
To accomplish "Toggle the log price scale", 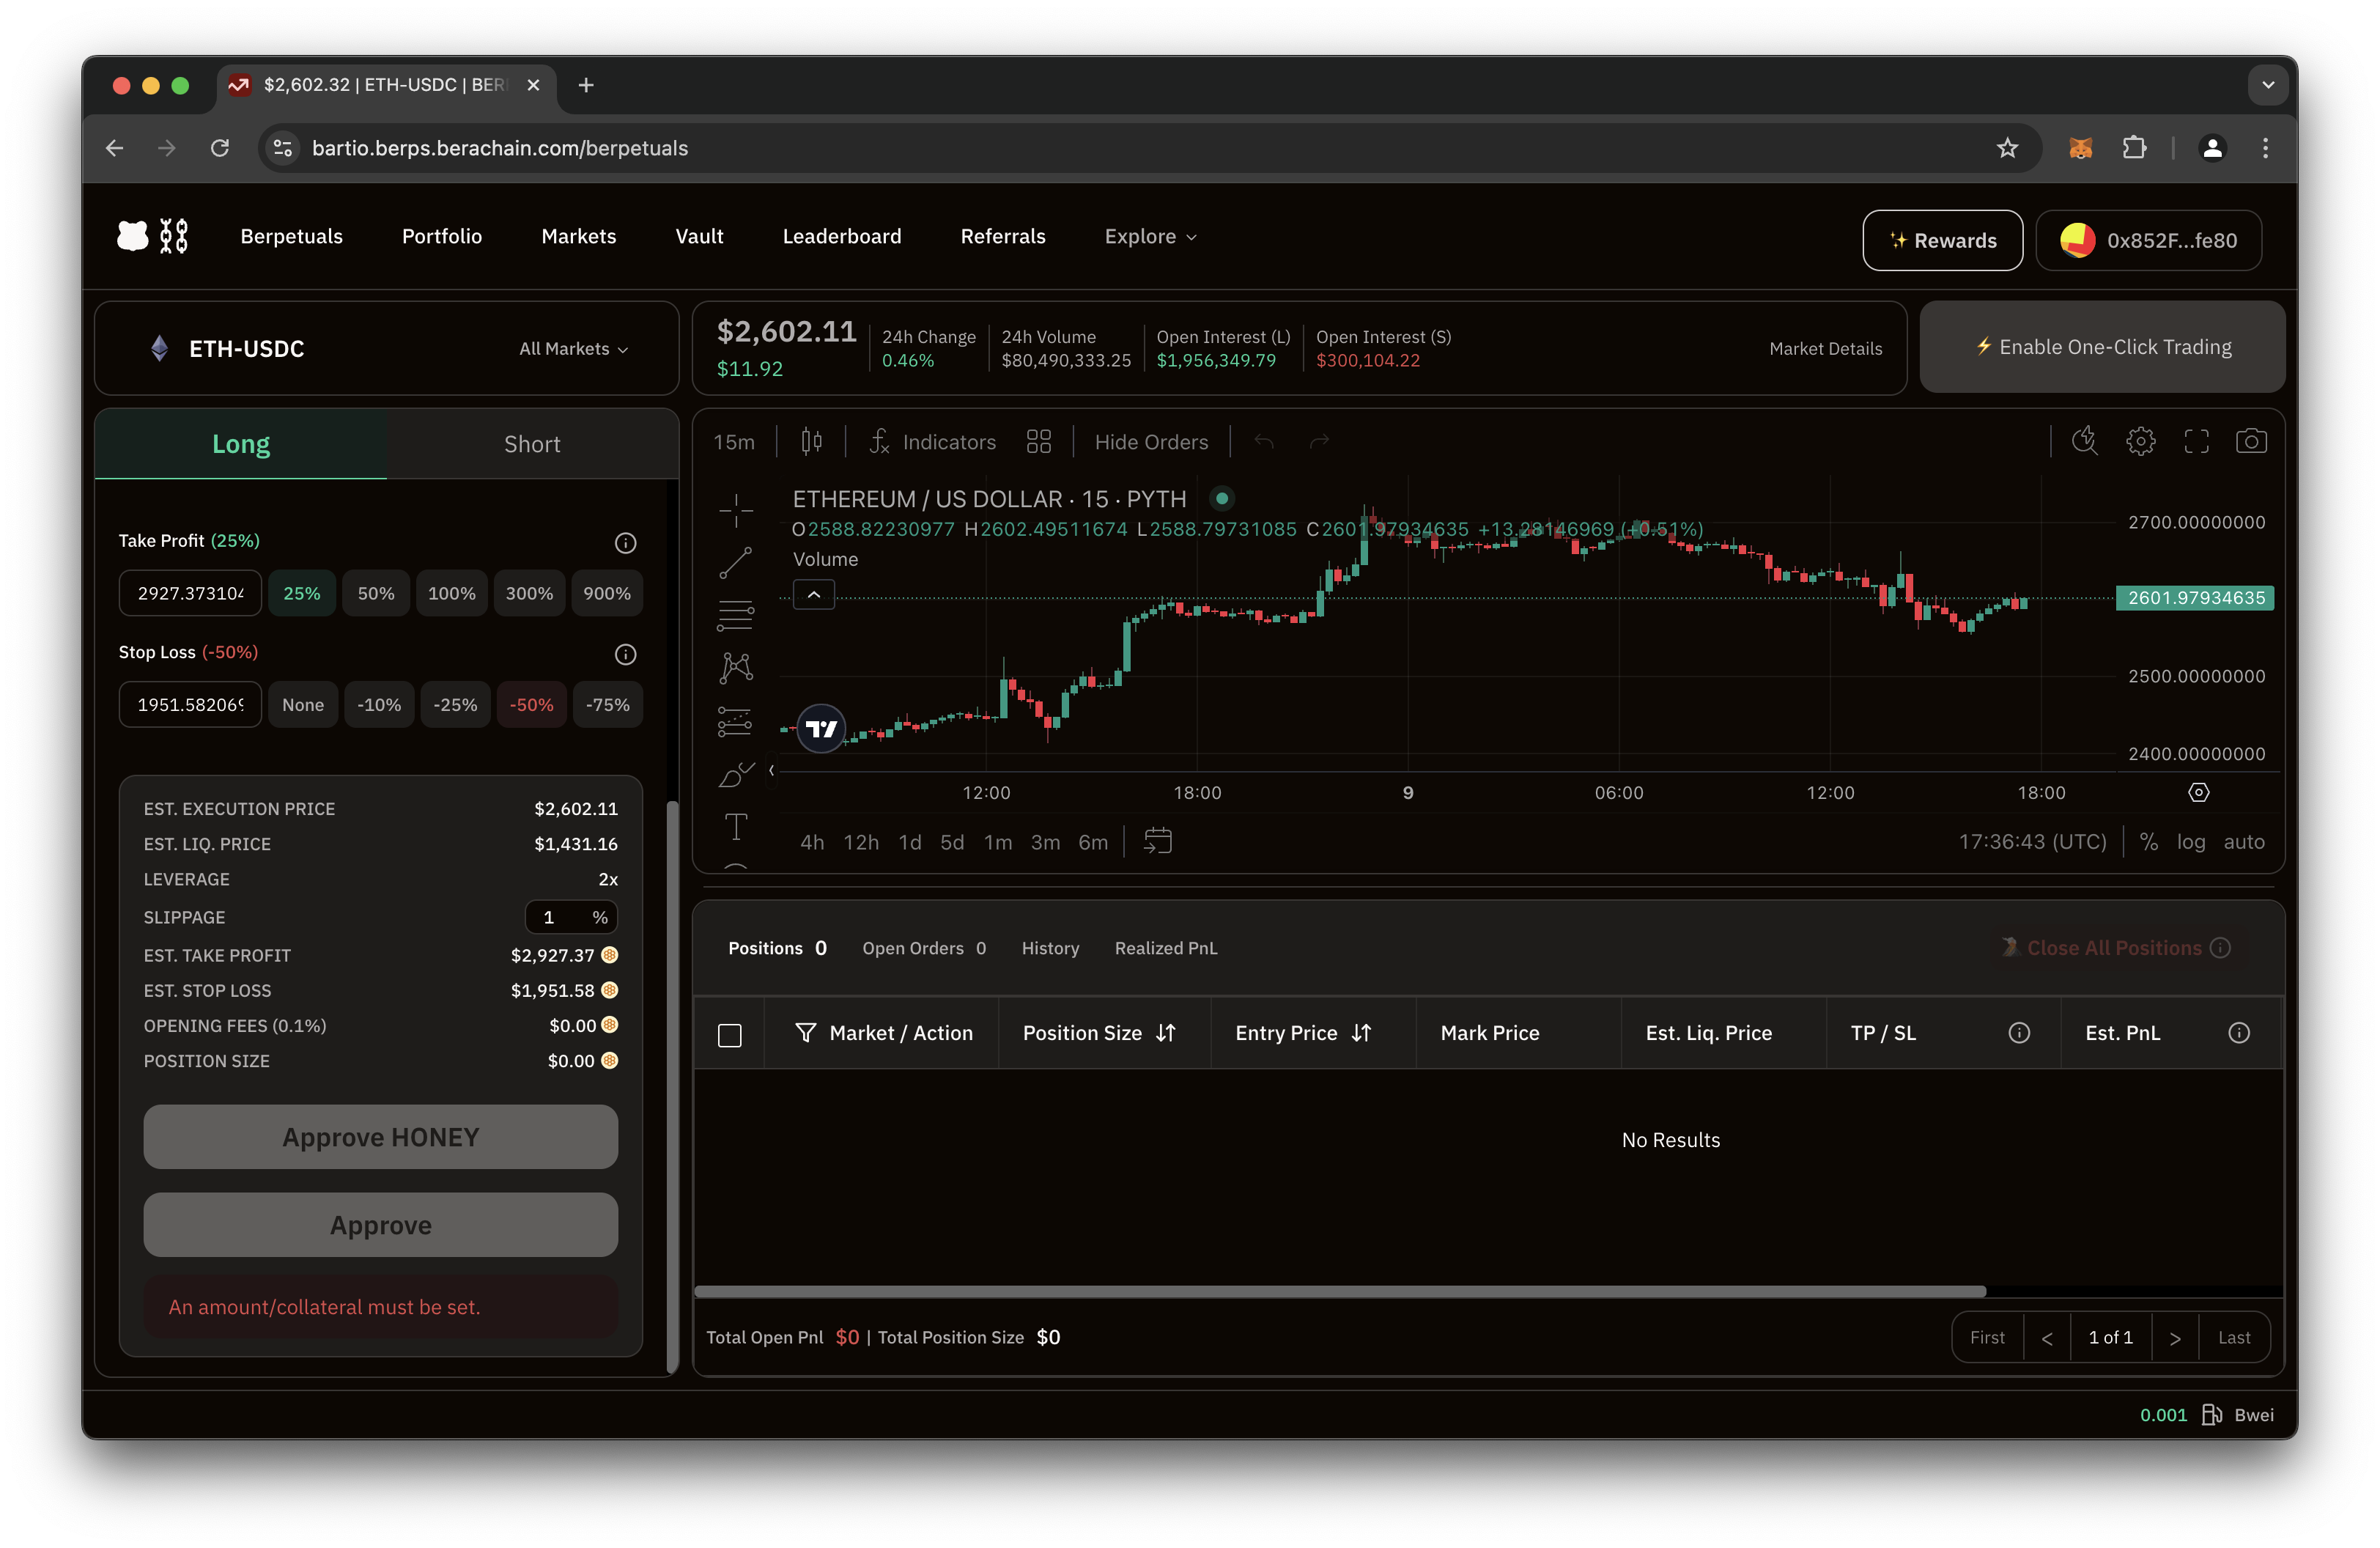I will [x=2191, y=842].
